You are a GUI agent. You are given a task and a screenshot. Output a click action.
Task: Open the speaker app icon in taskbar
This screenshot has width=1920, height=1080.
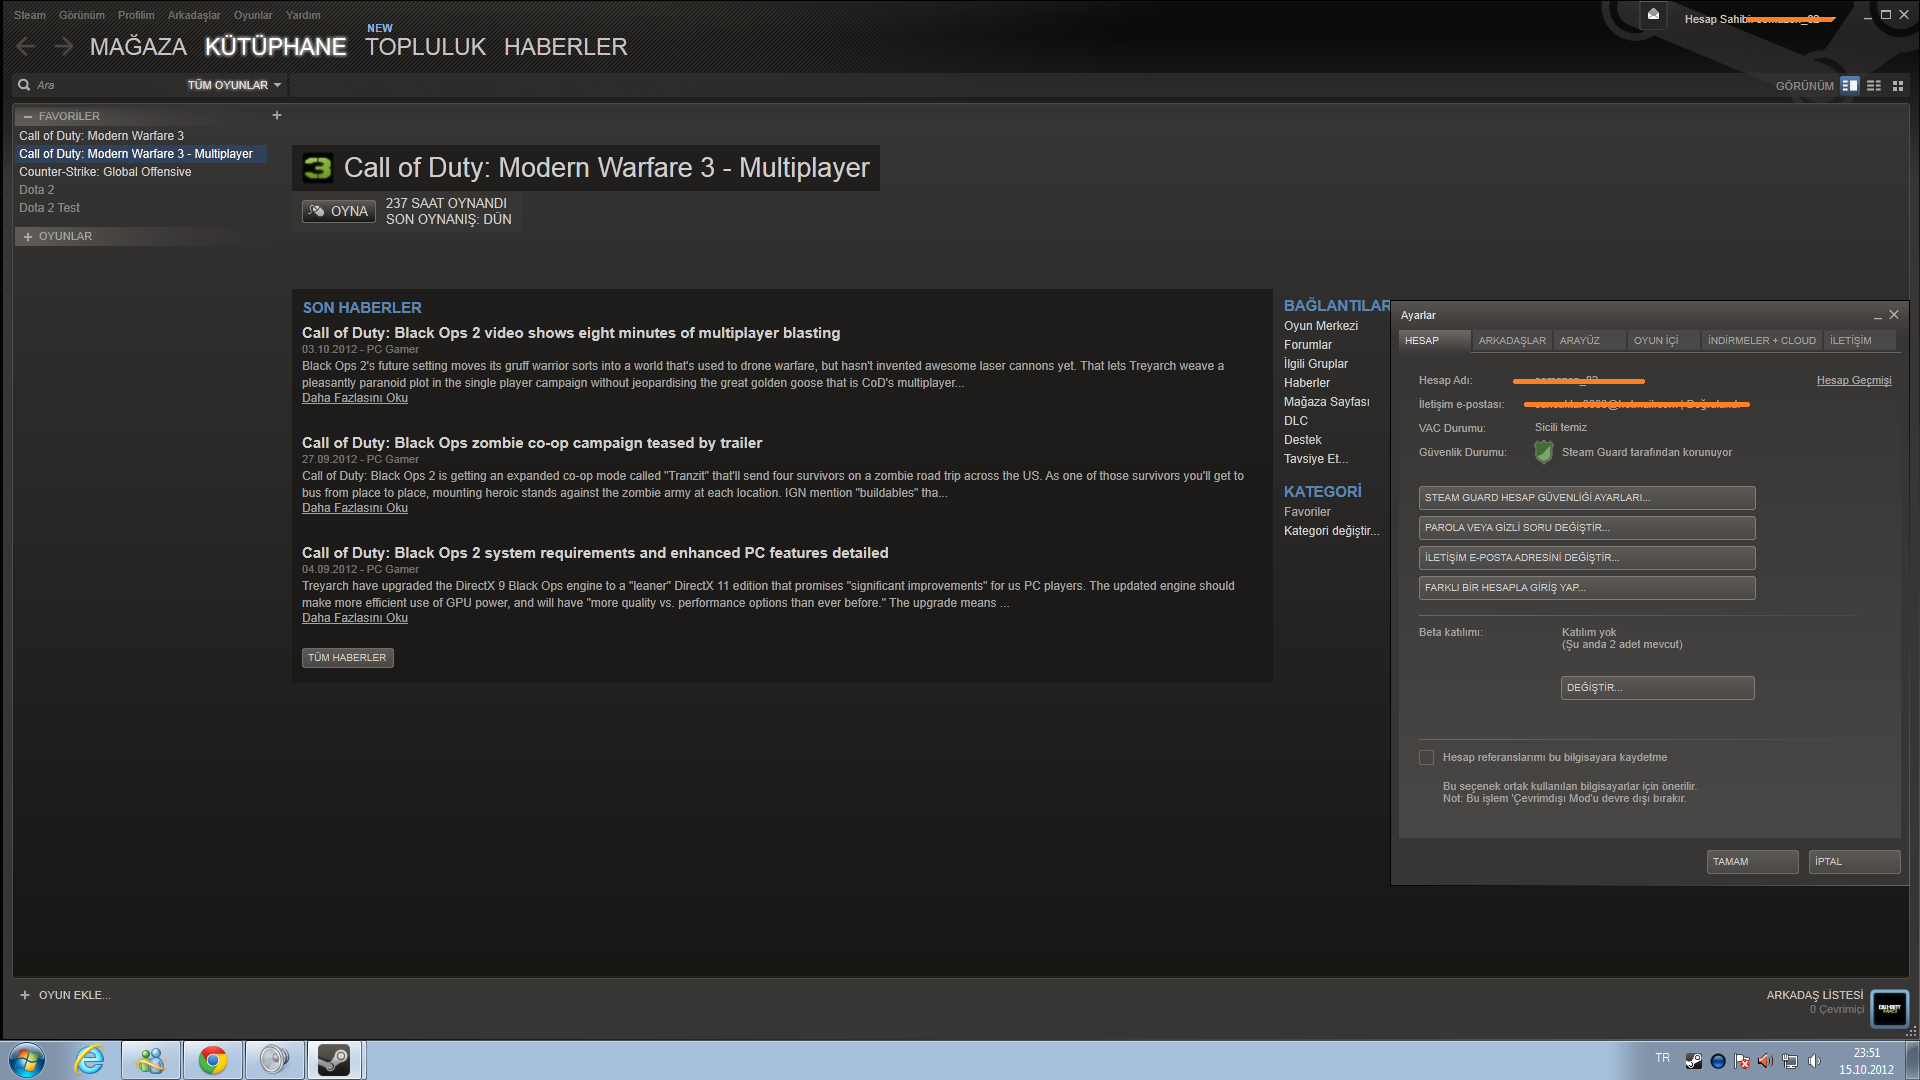pos(274,1060)
